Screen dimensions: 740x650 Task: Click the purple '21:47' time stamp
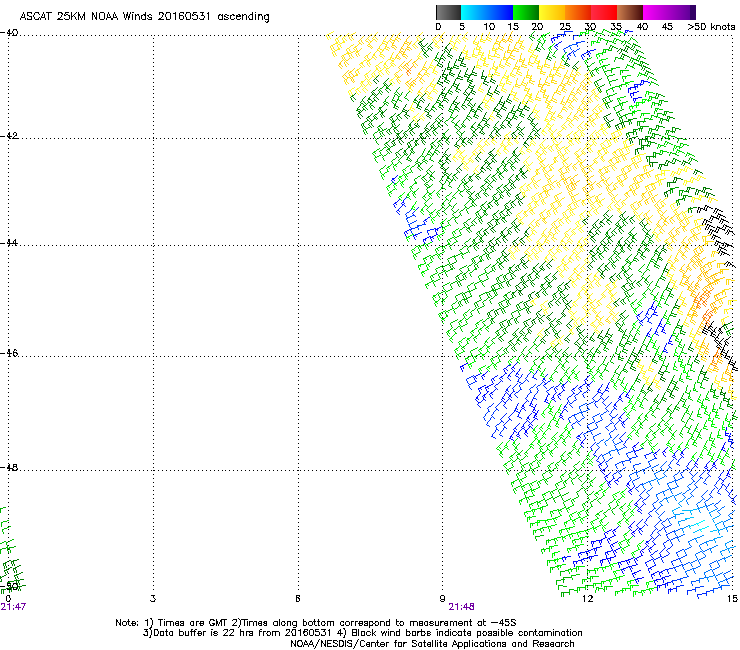click(x=13, y=607)
